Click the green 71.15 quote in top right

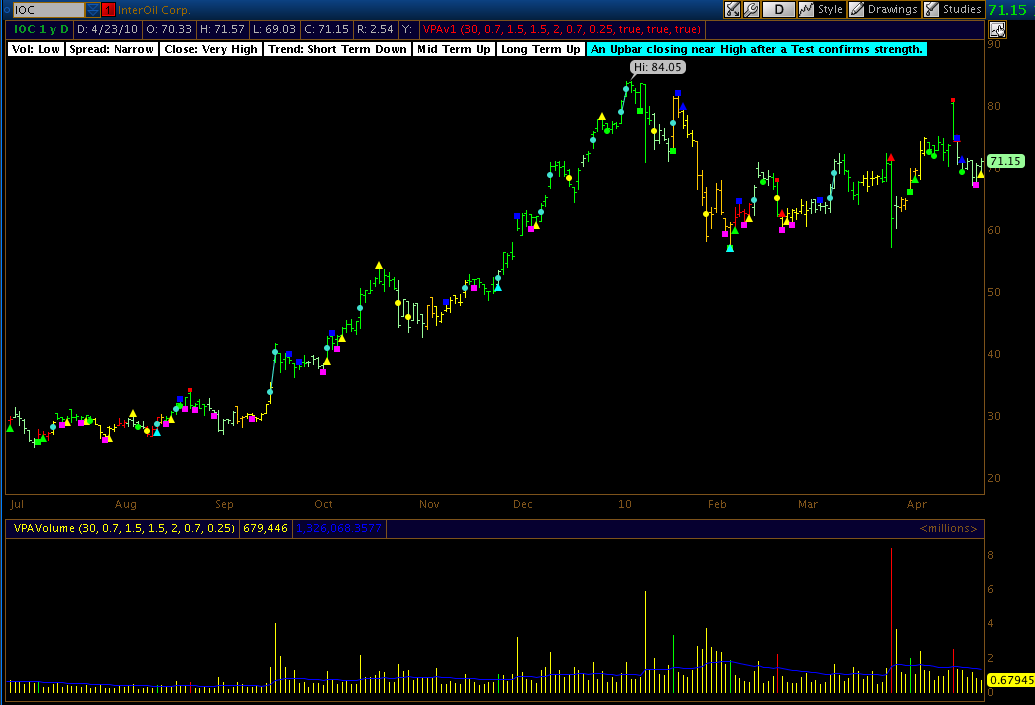(1008, 10)
